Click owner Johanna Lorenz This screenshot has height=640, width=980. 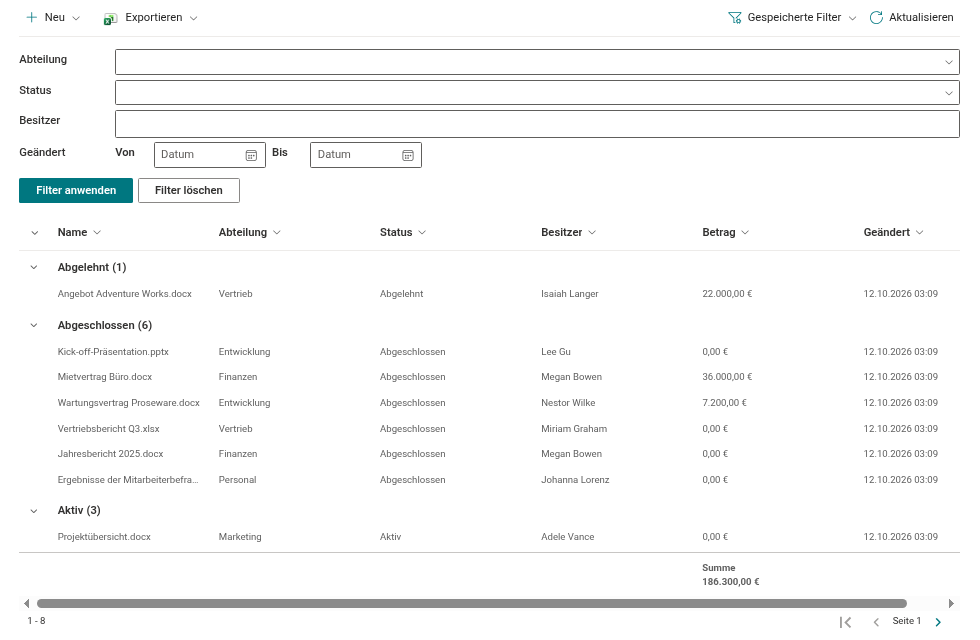[x=576, y=480]
